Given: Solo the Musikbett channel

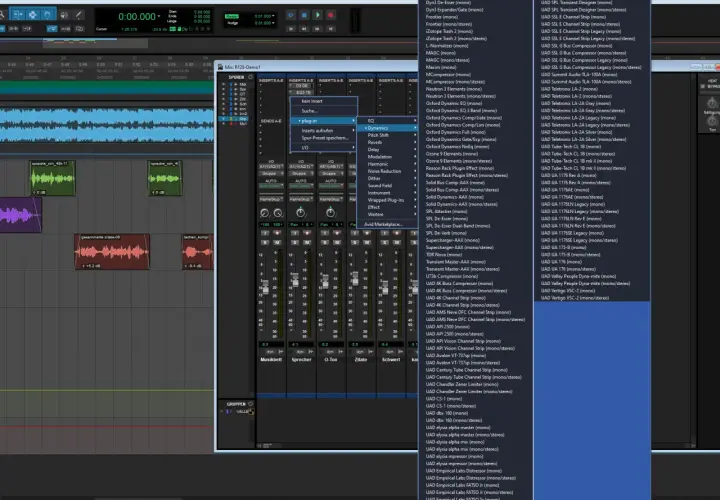Looking at the screenshot, I should 265,242.
